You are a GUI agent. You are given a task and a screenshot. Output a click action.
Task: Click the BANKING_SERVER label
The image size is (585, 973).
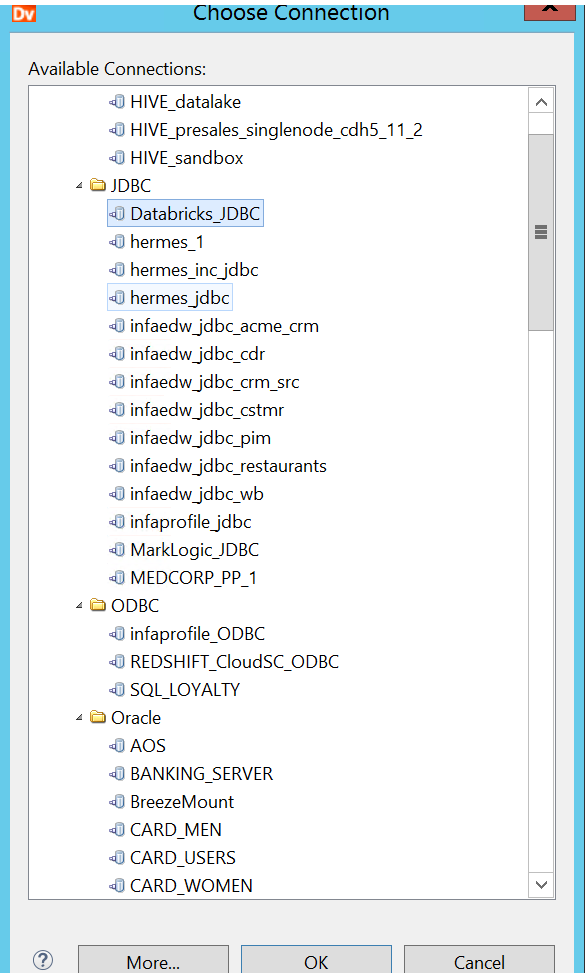click(202, 774)
